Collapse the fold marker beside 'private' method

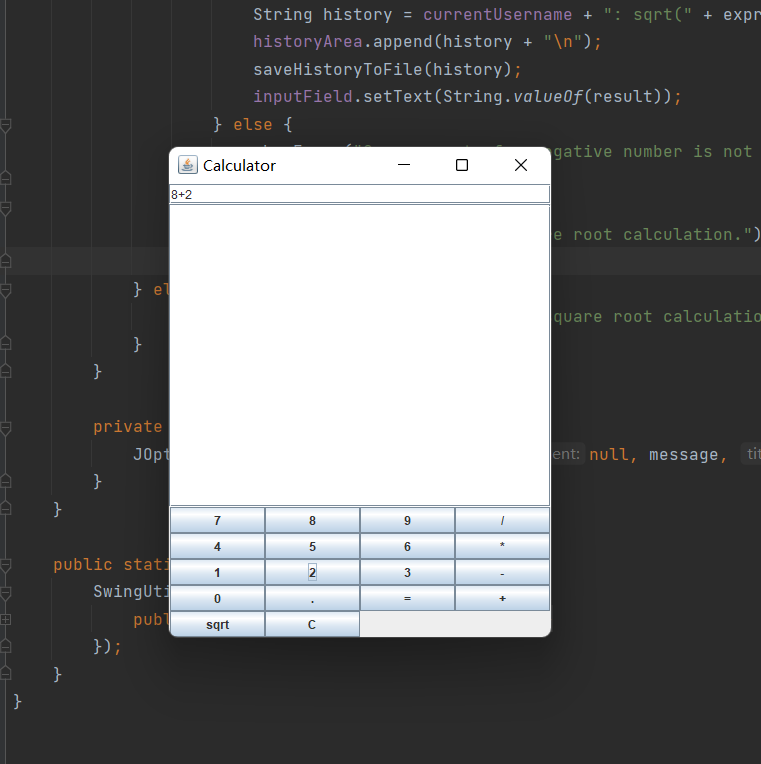coord(6,428)
